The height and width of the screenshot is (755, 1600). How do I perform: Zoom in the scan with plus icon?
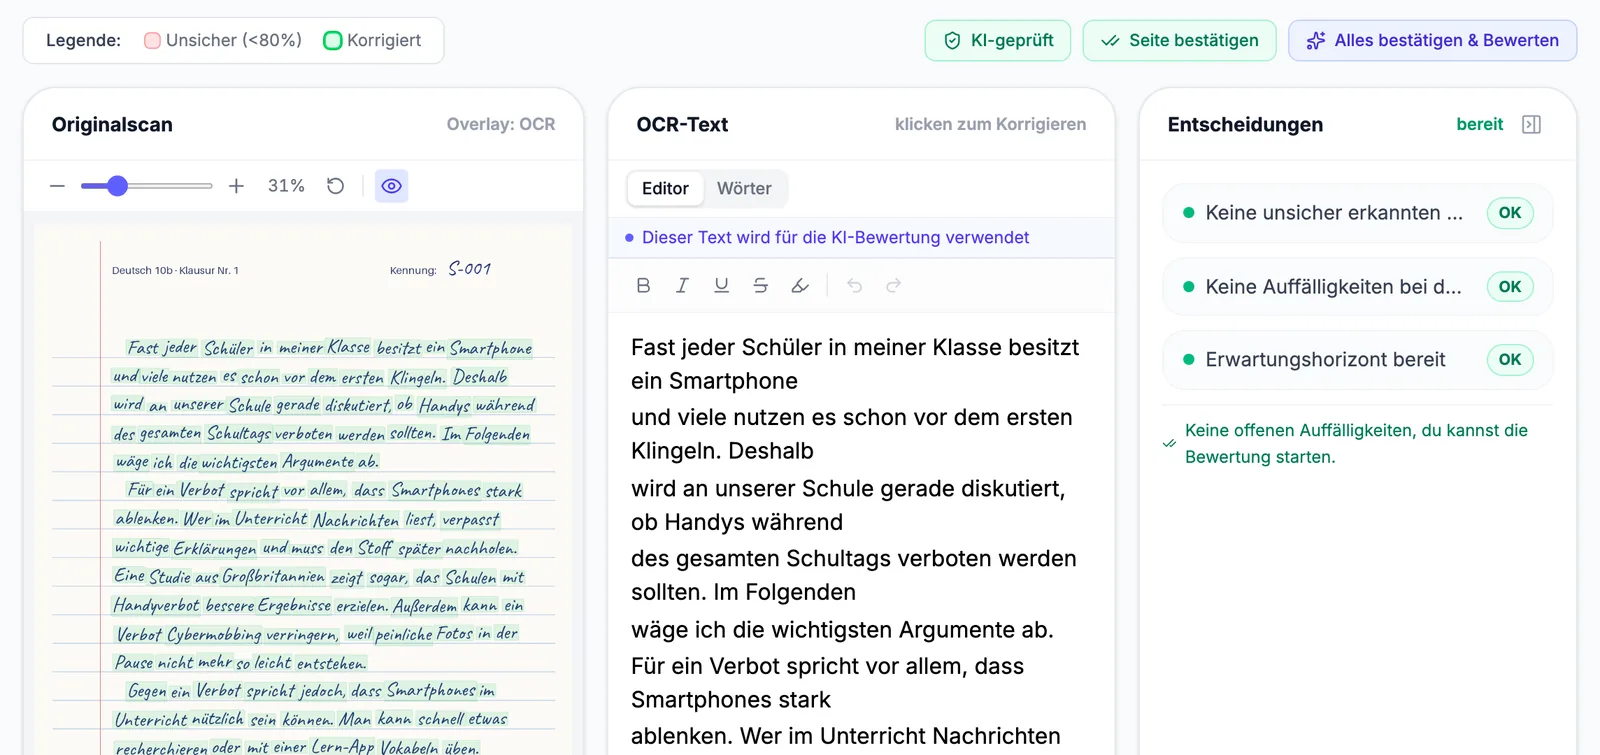pyautogui.click(x=236, y=186)
